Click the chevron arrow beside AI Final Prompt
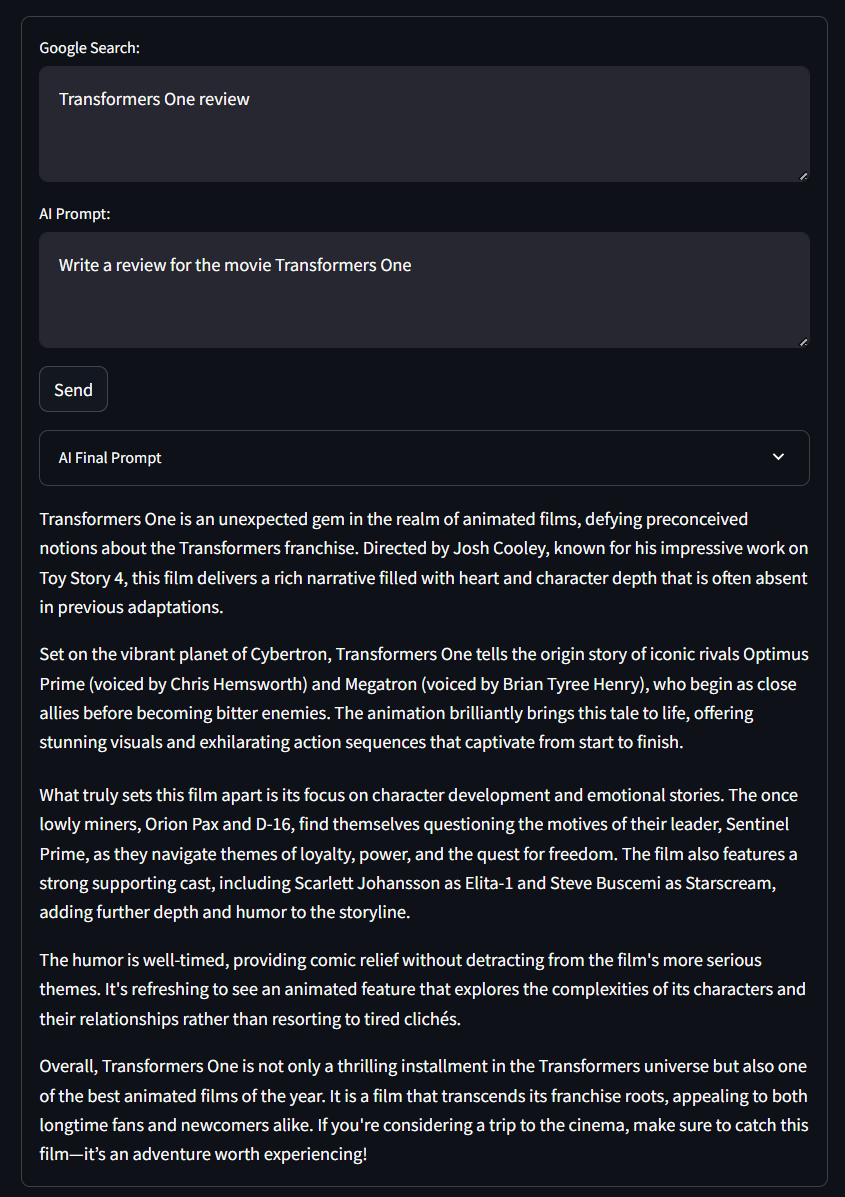 [x=779, y=457]
